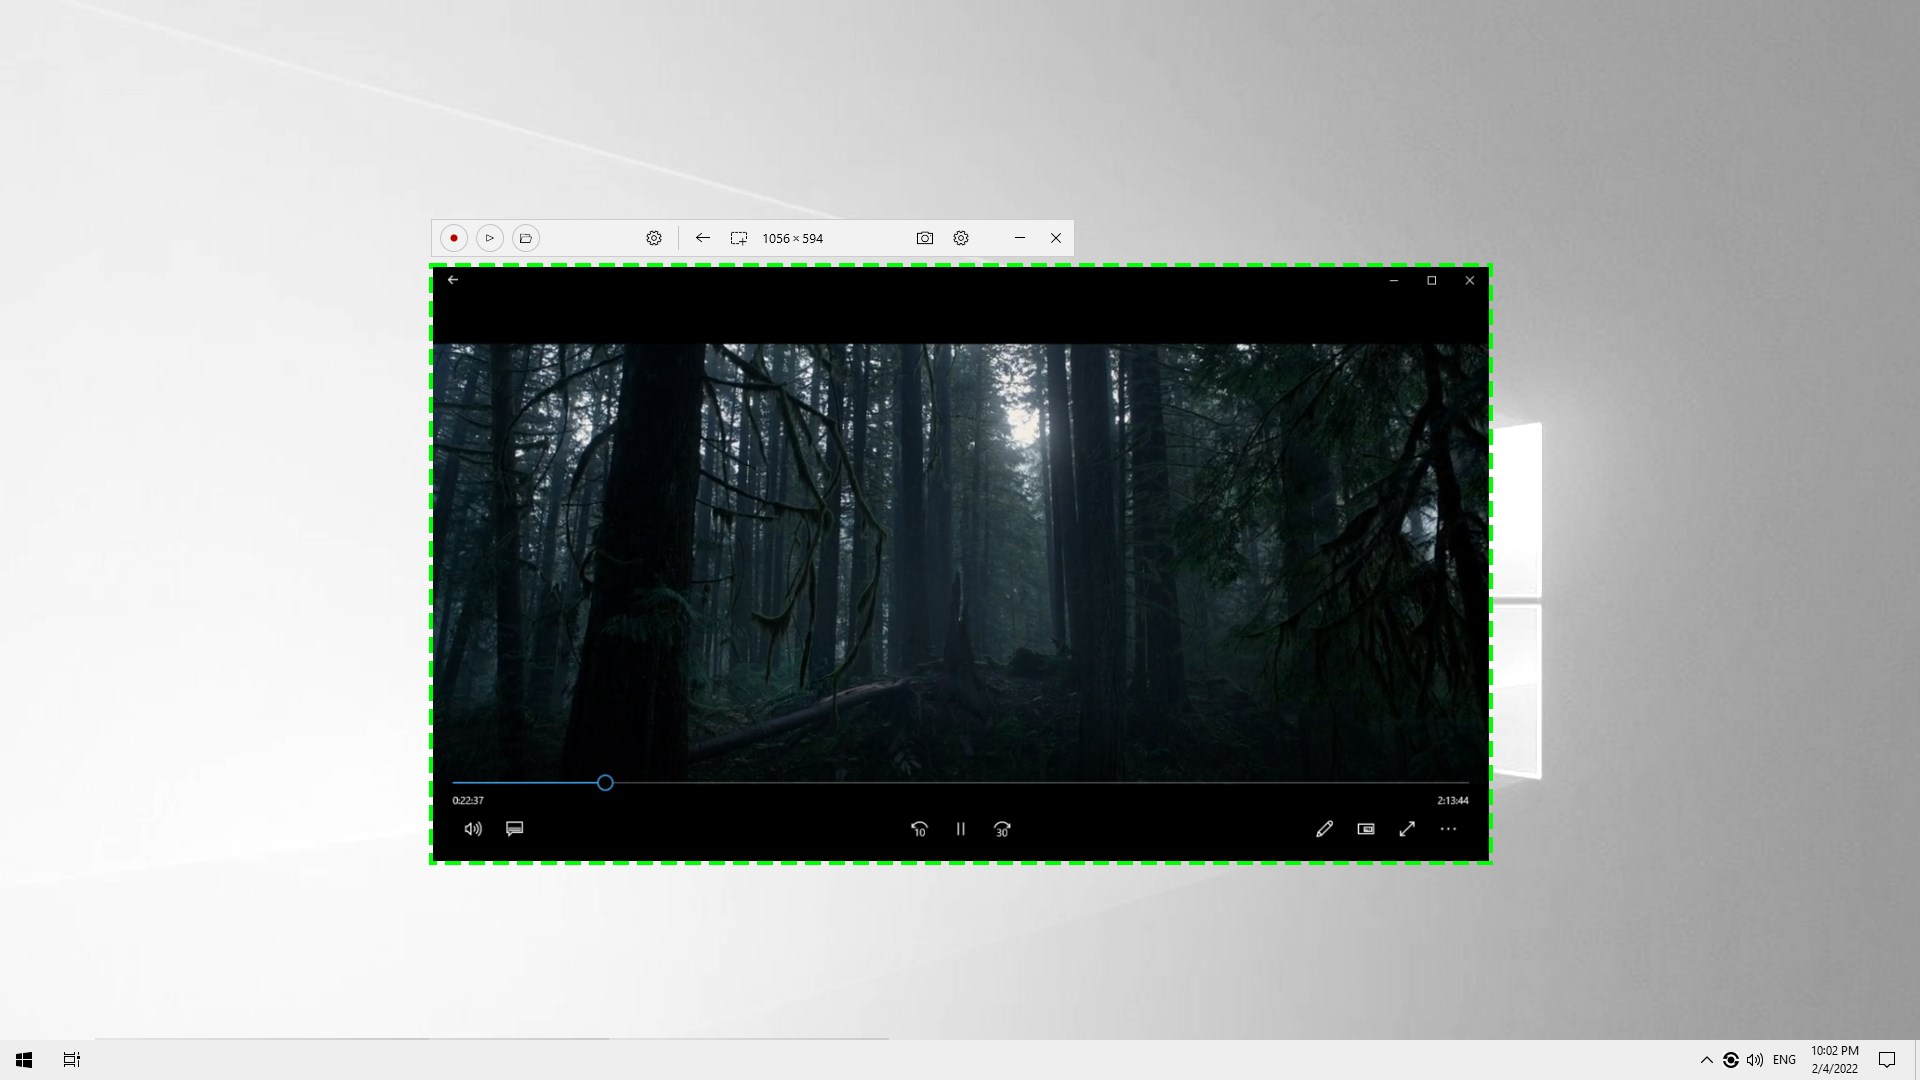Toggle full screen playback
Viewport: 1920px width, 1080px height.
[1407, 829]
